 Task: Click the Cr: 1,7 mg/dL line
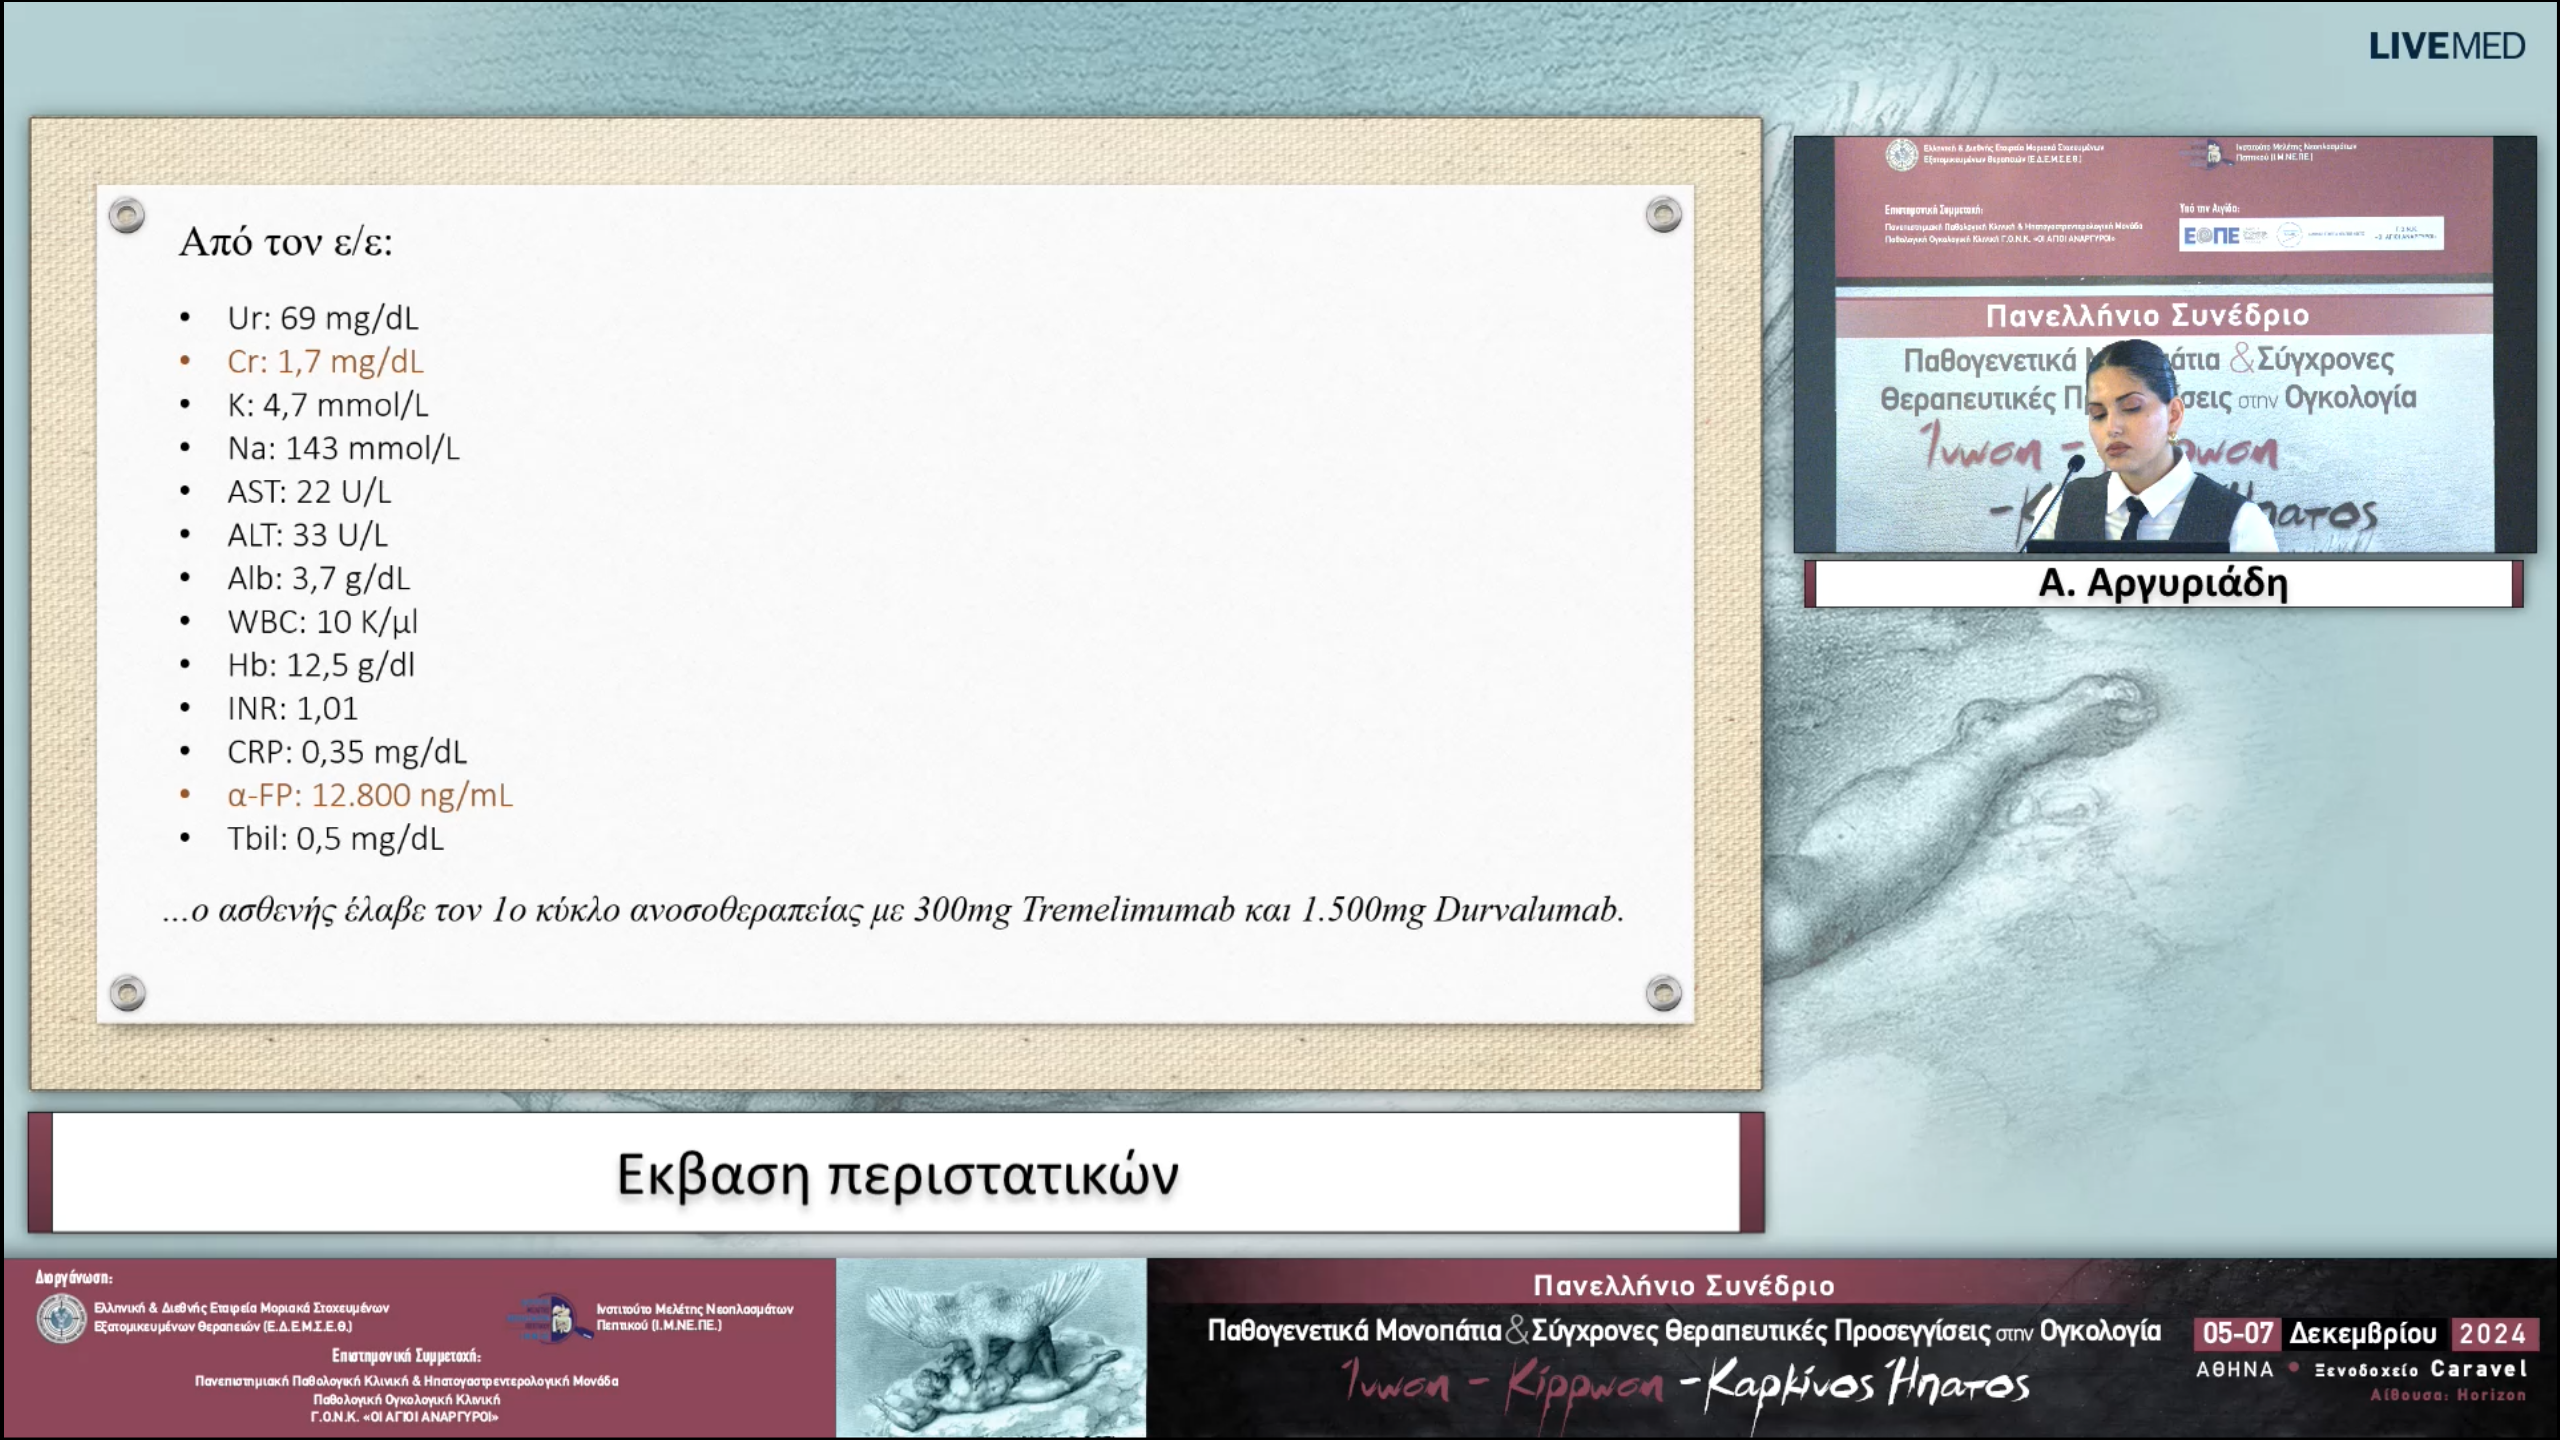point(325,361)
